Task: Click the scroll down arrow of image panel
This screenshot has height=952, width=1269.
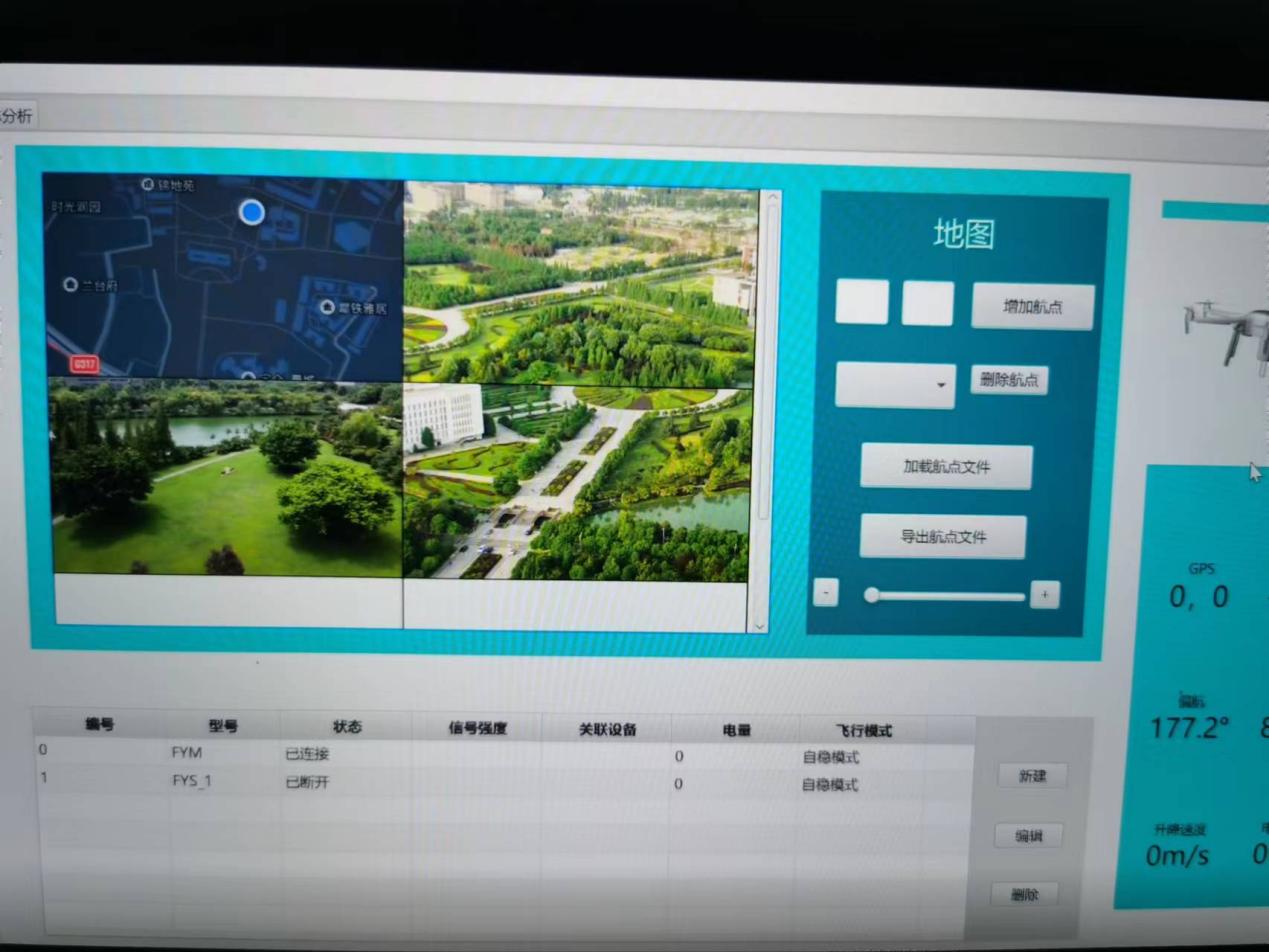Action: click(758, 625)
